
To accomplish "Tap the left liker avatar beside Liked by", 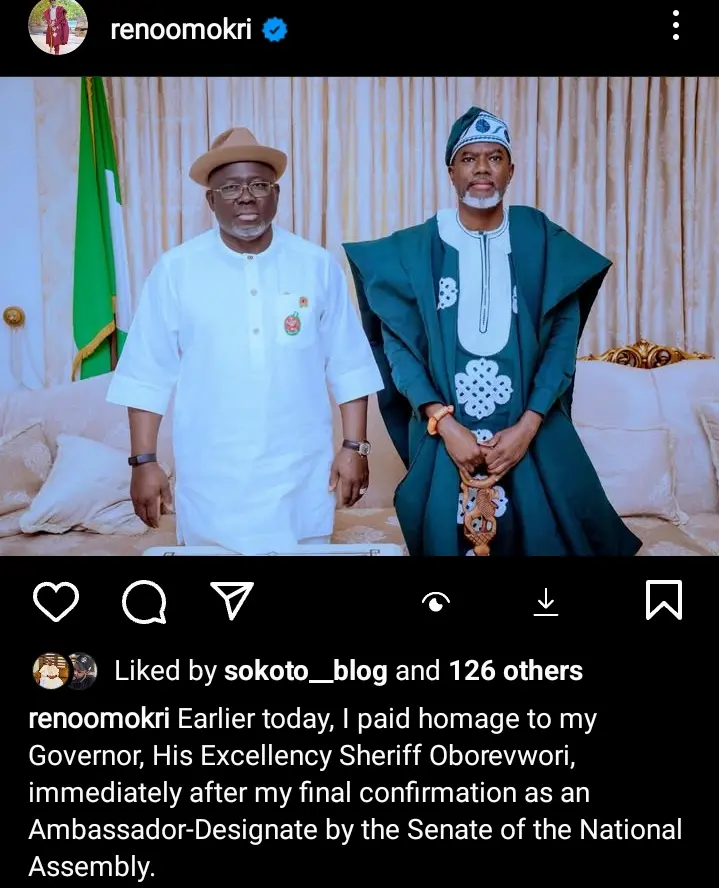I will point(50,670).
